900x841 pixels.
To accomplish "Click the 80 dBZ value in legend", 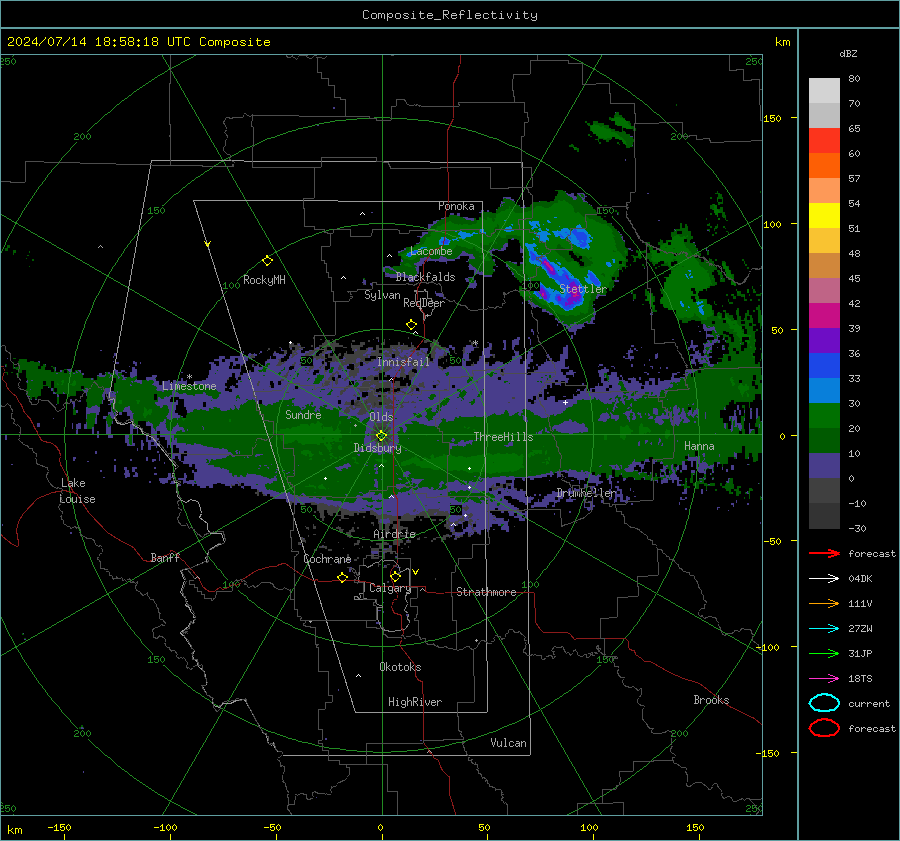I will pyautogui.click(x=854, y=79).
